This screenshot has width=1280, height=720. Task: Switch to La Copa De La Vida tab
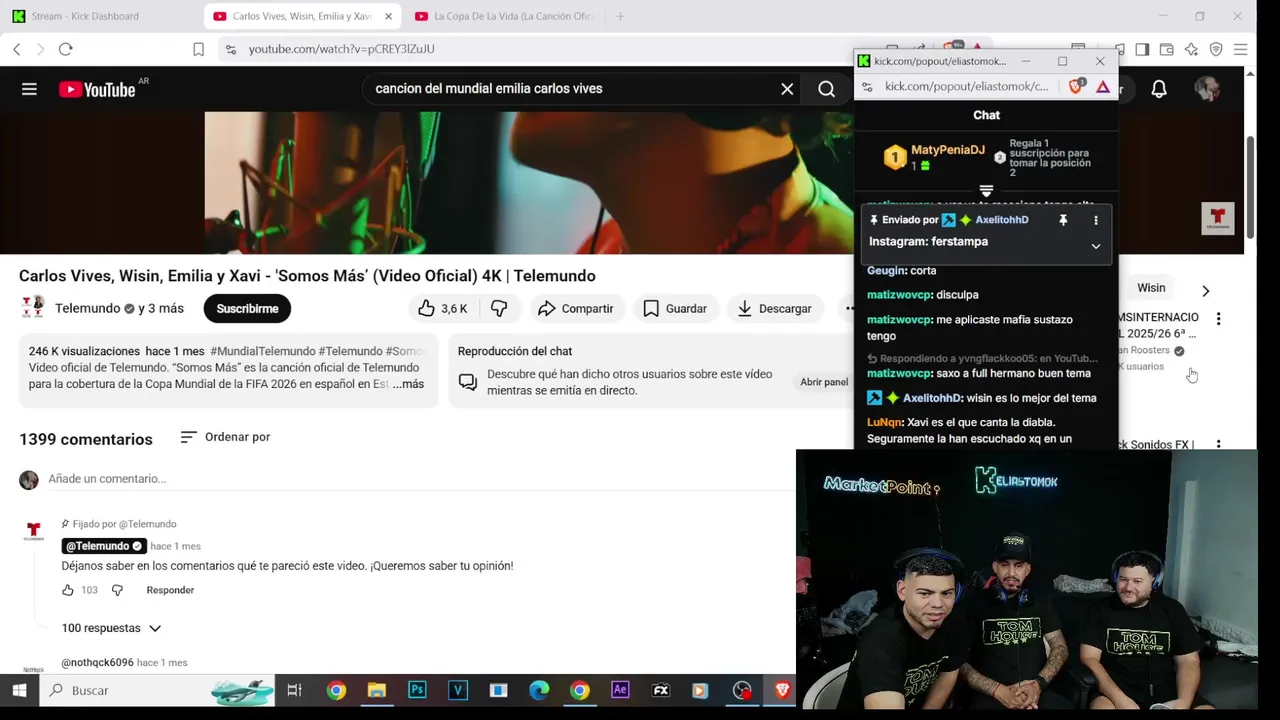pos(503,16)
